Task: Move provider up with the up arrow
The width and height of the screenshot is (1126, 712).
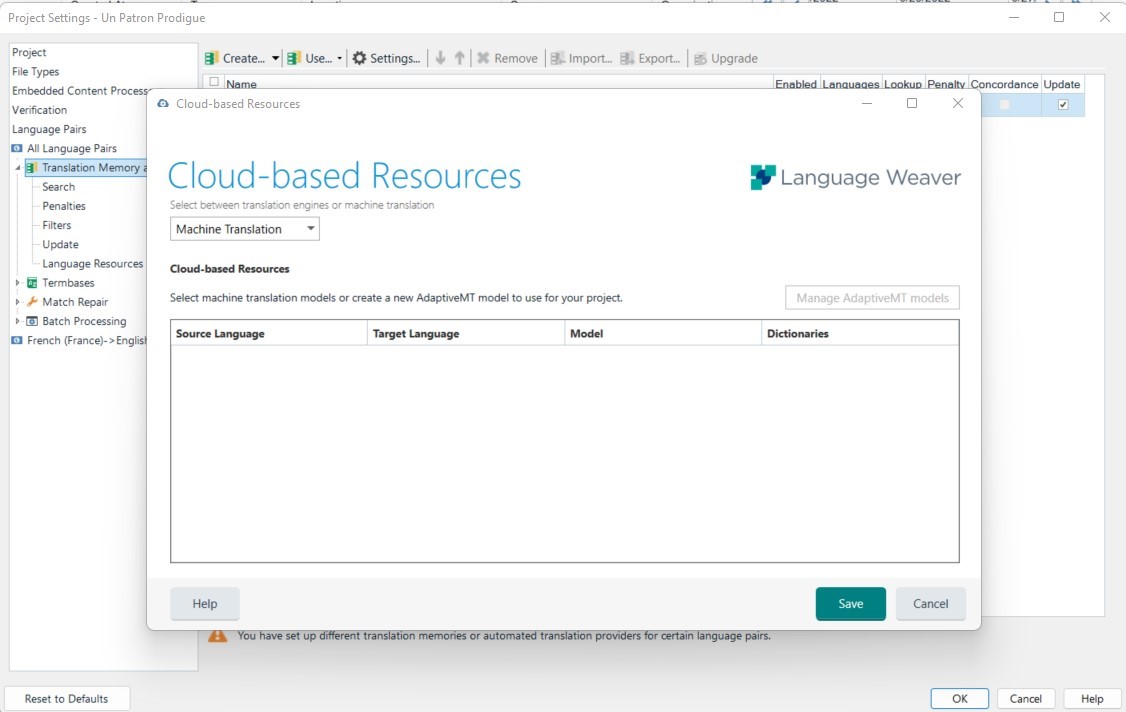Action: tap(460, 58)
